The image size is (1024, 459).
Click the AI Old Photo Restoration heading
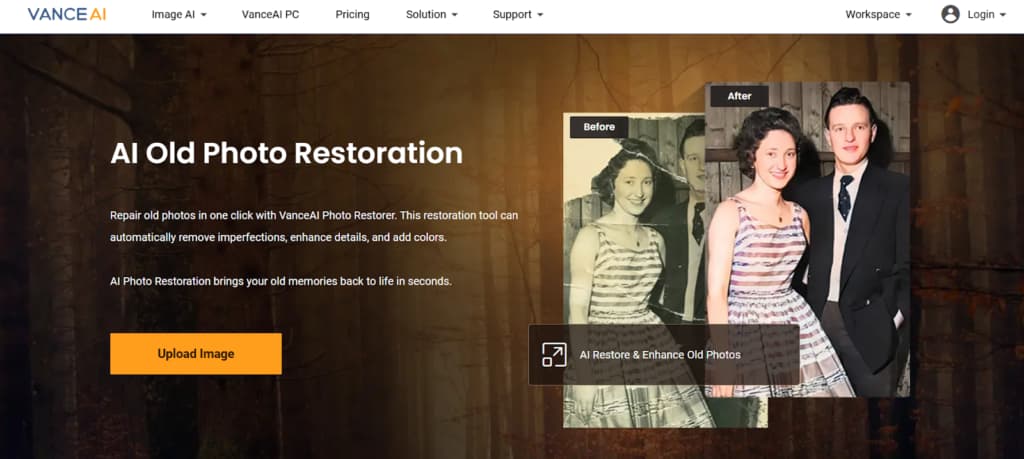tap(287, 153)
